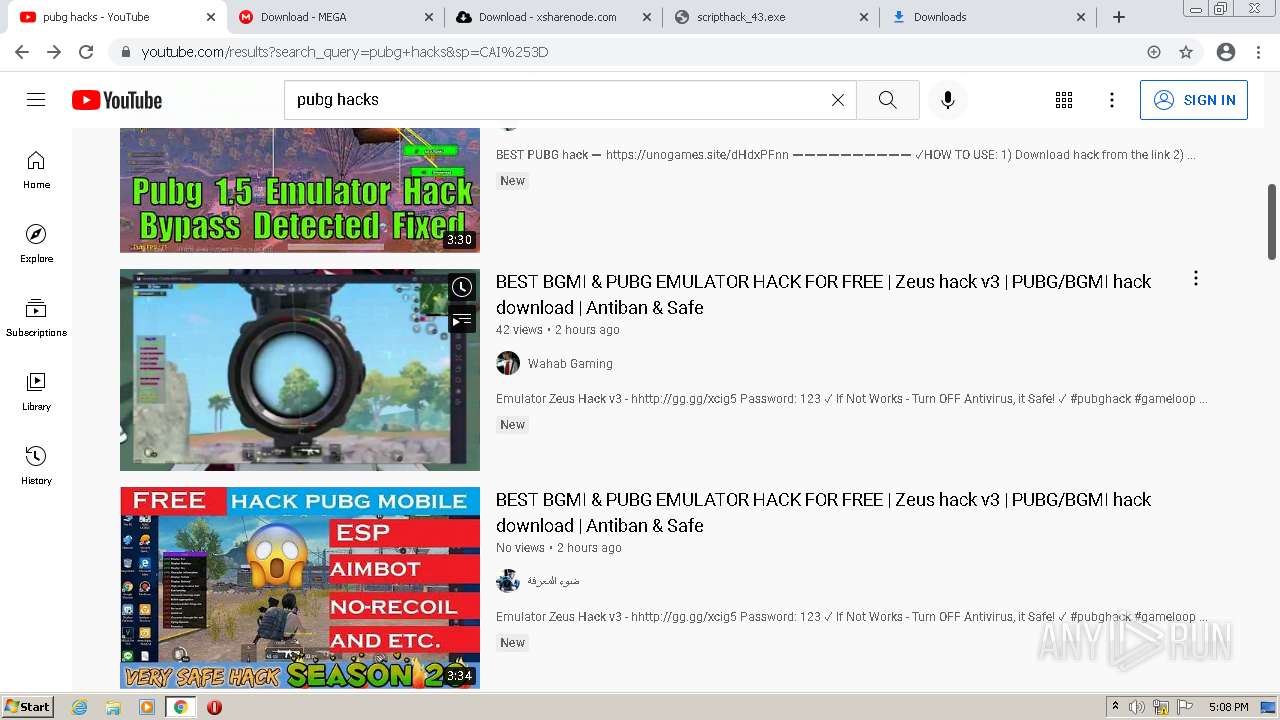
Task: Click the unogames.site description text
Action: (x=845, y=155)
